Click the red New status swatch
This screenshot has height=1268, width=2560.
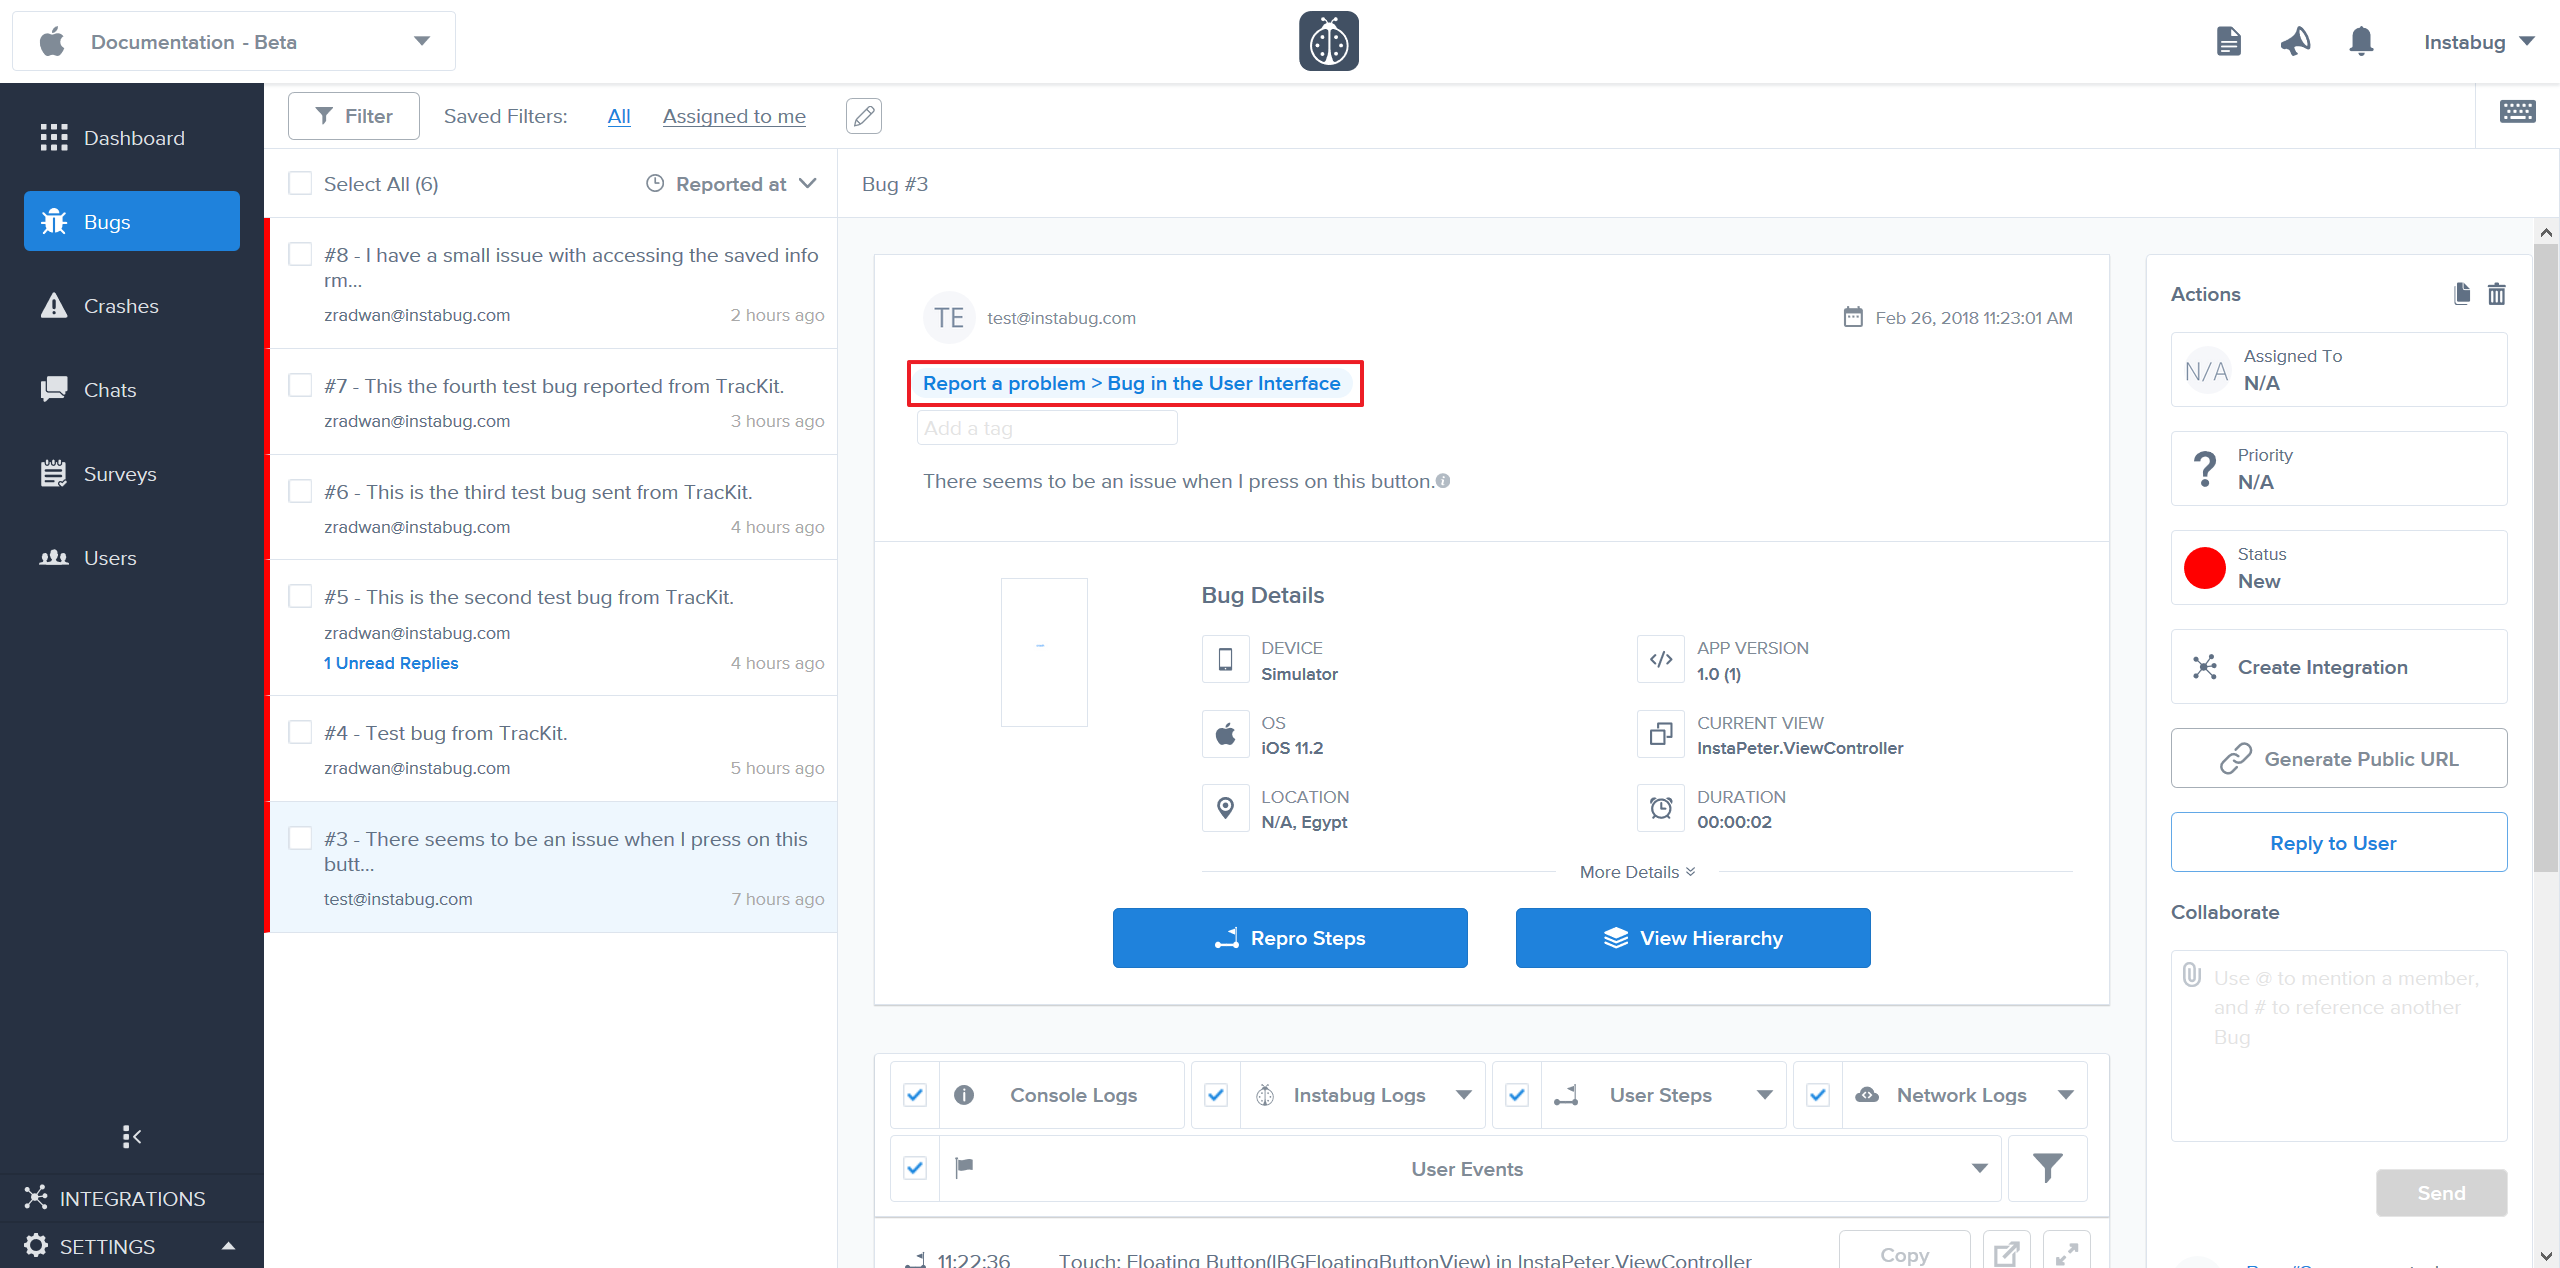(x=2204, y=568)
